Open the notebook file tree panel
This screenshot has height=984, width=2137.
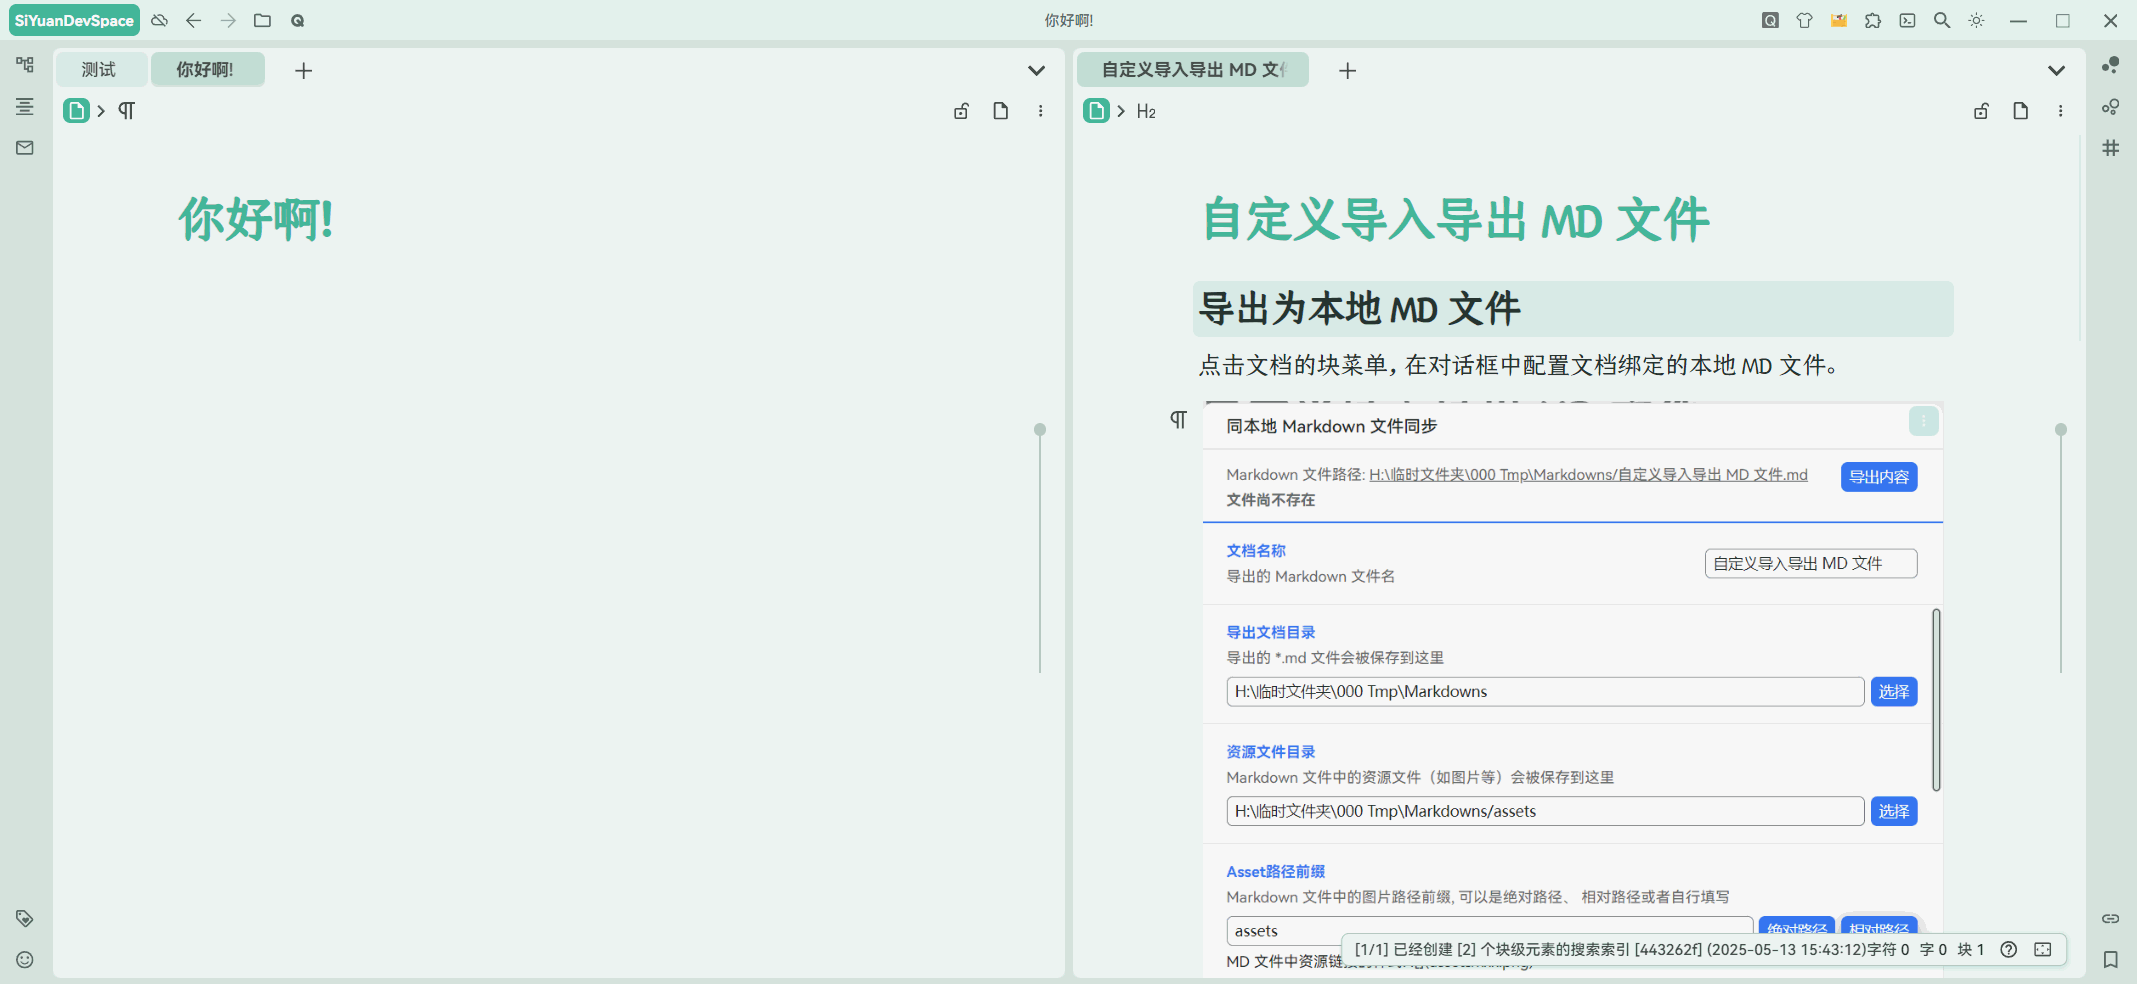tap(25, 64)
